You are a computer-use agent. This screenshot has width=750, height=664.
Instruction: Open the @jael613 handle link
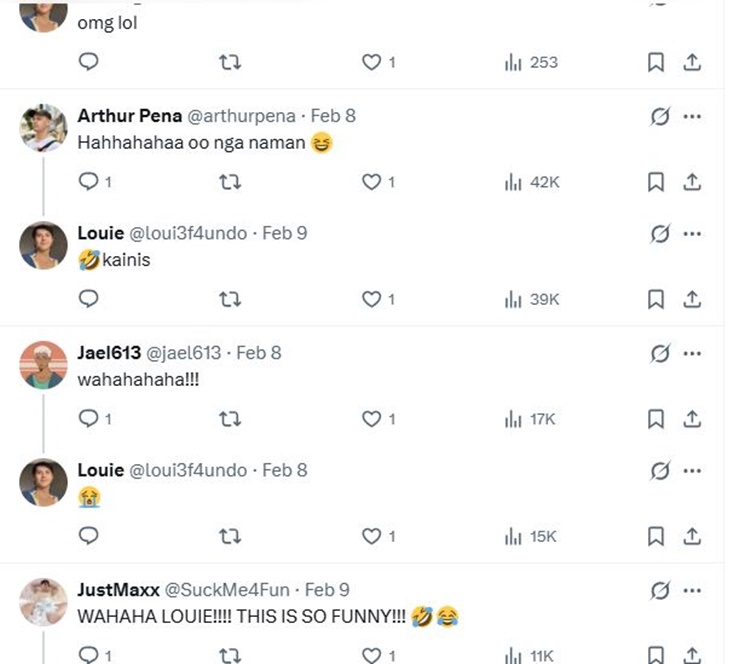click(184, 353)
